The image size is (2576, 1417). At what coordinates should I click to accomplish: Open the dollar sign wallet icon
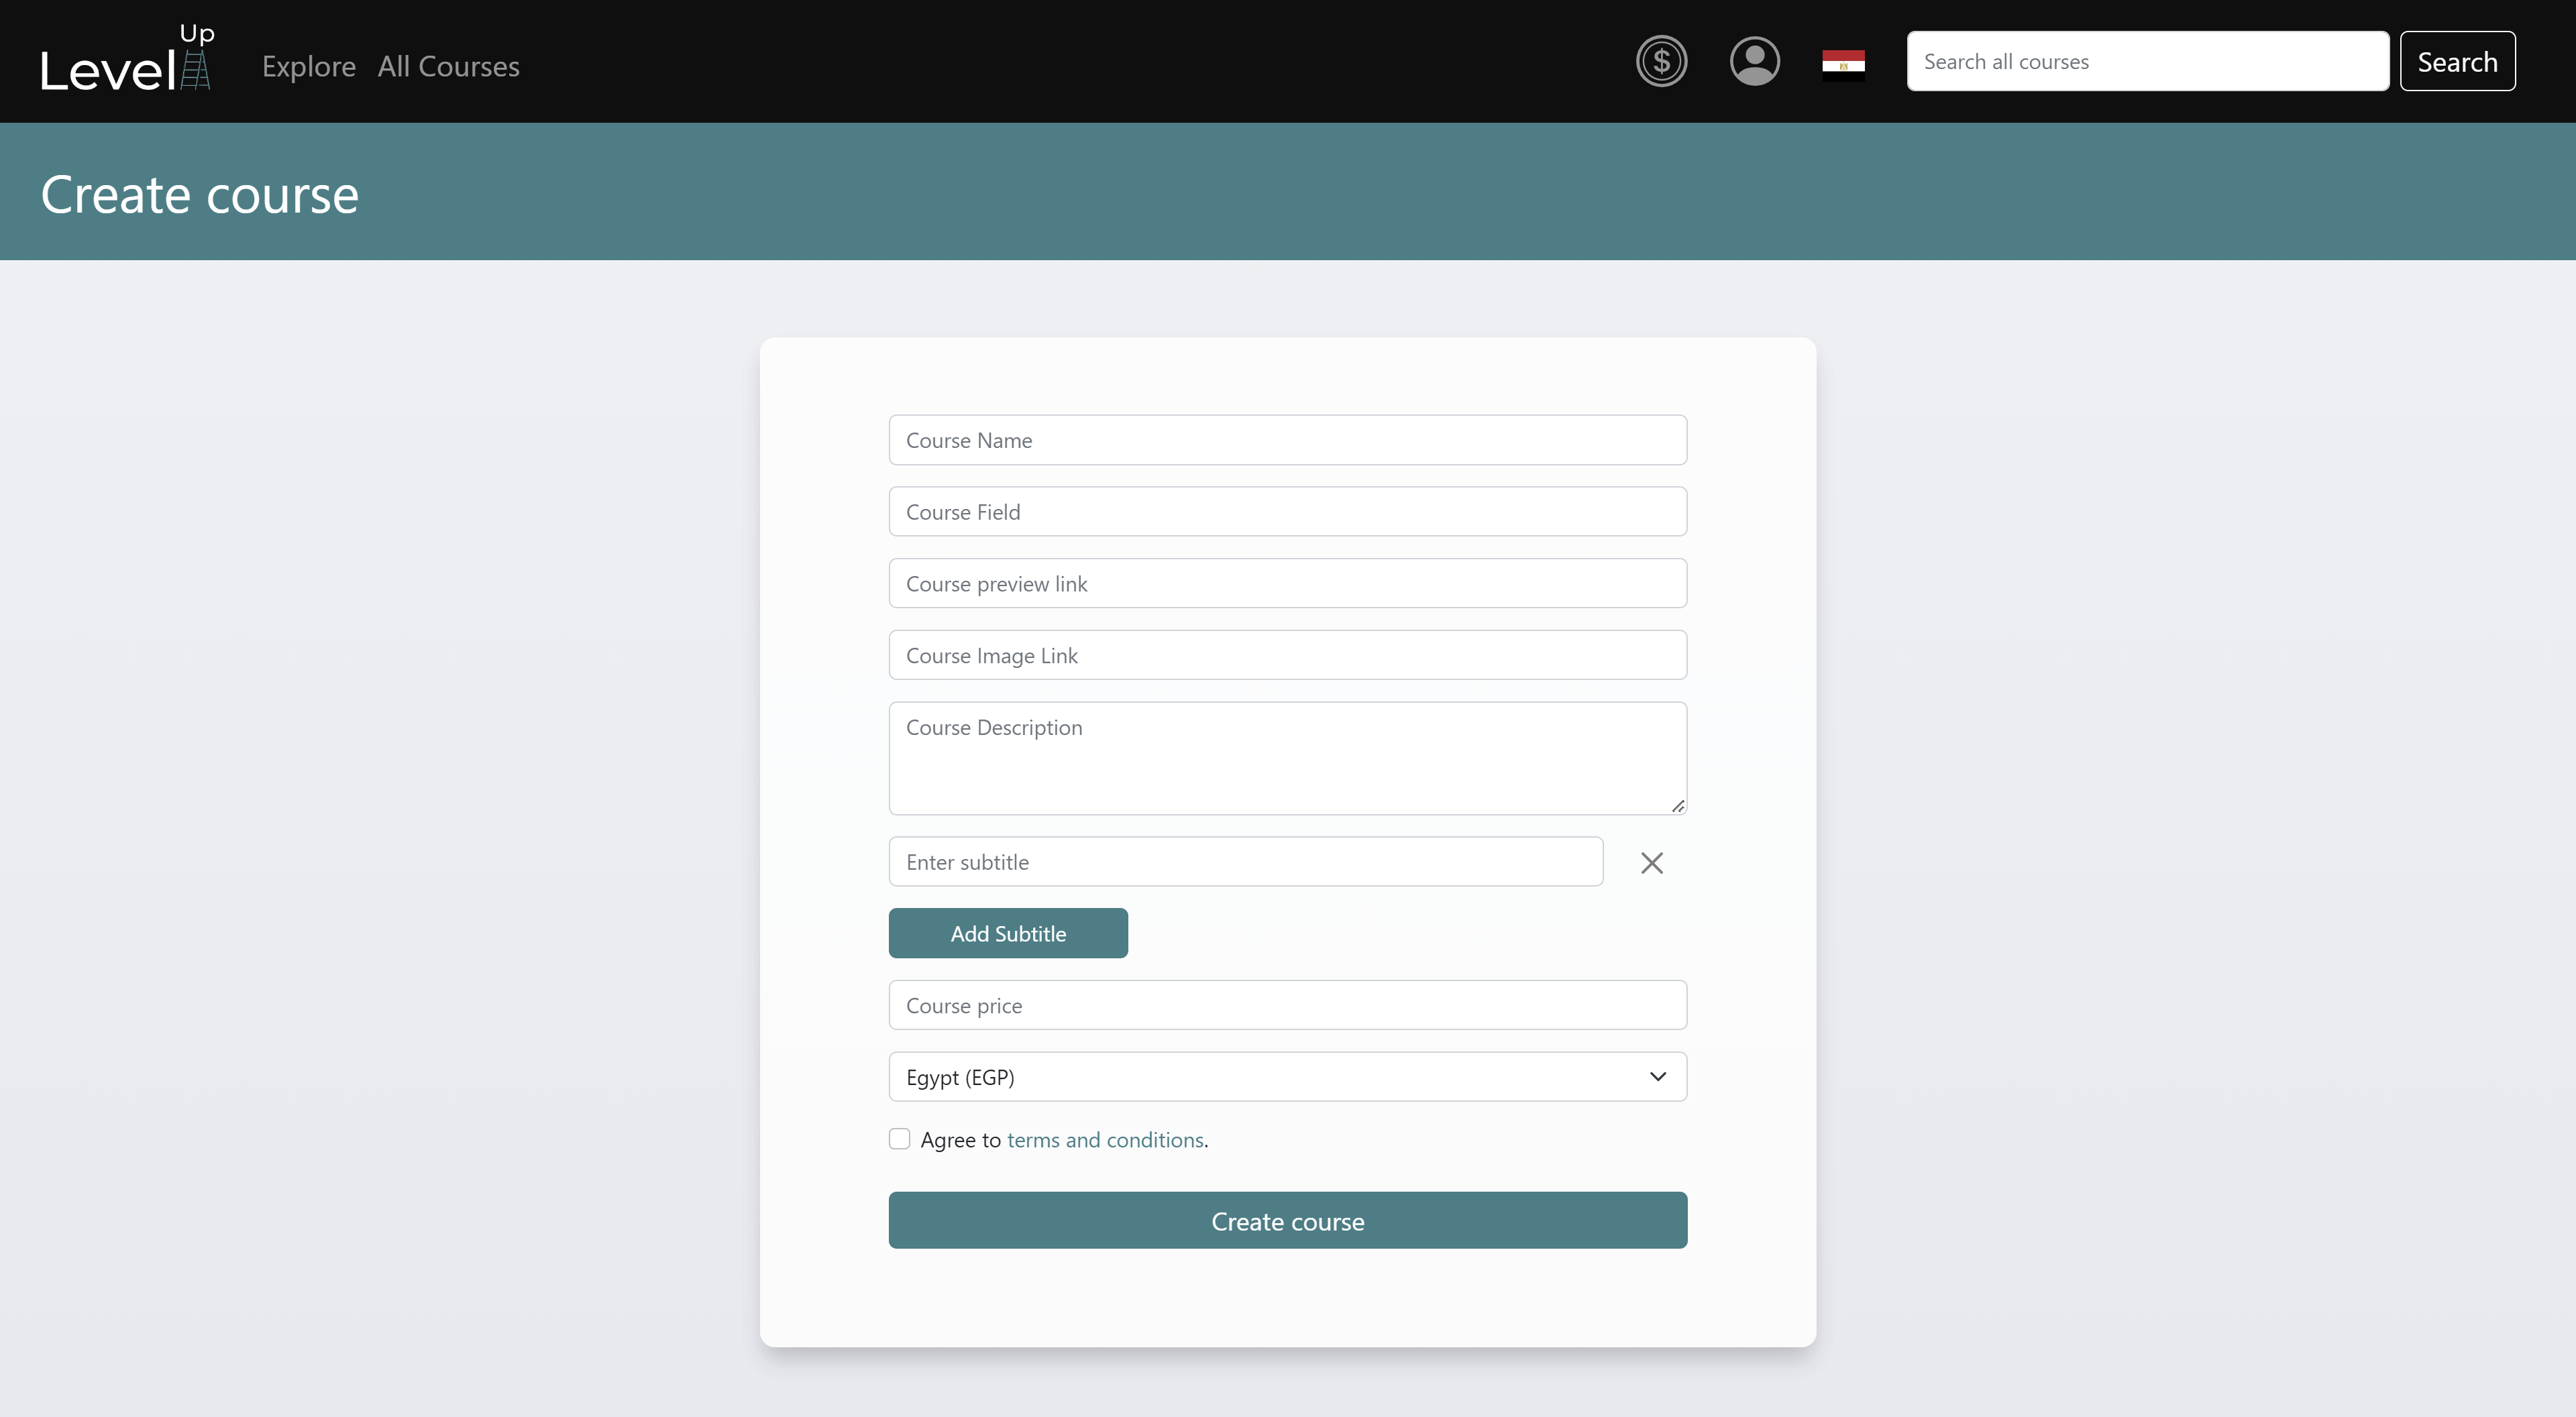pyautogui.click(x=1661, y=62)
